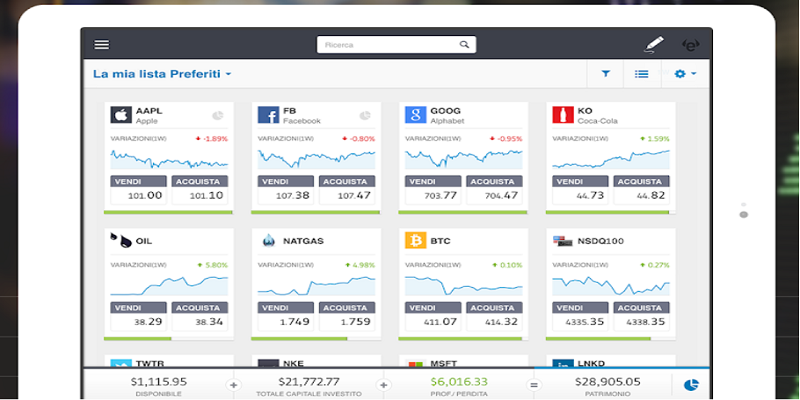Click the OIL drops icon

[x=121, y=241]
